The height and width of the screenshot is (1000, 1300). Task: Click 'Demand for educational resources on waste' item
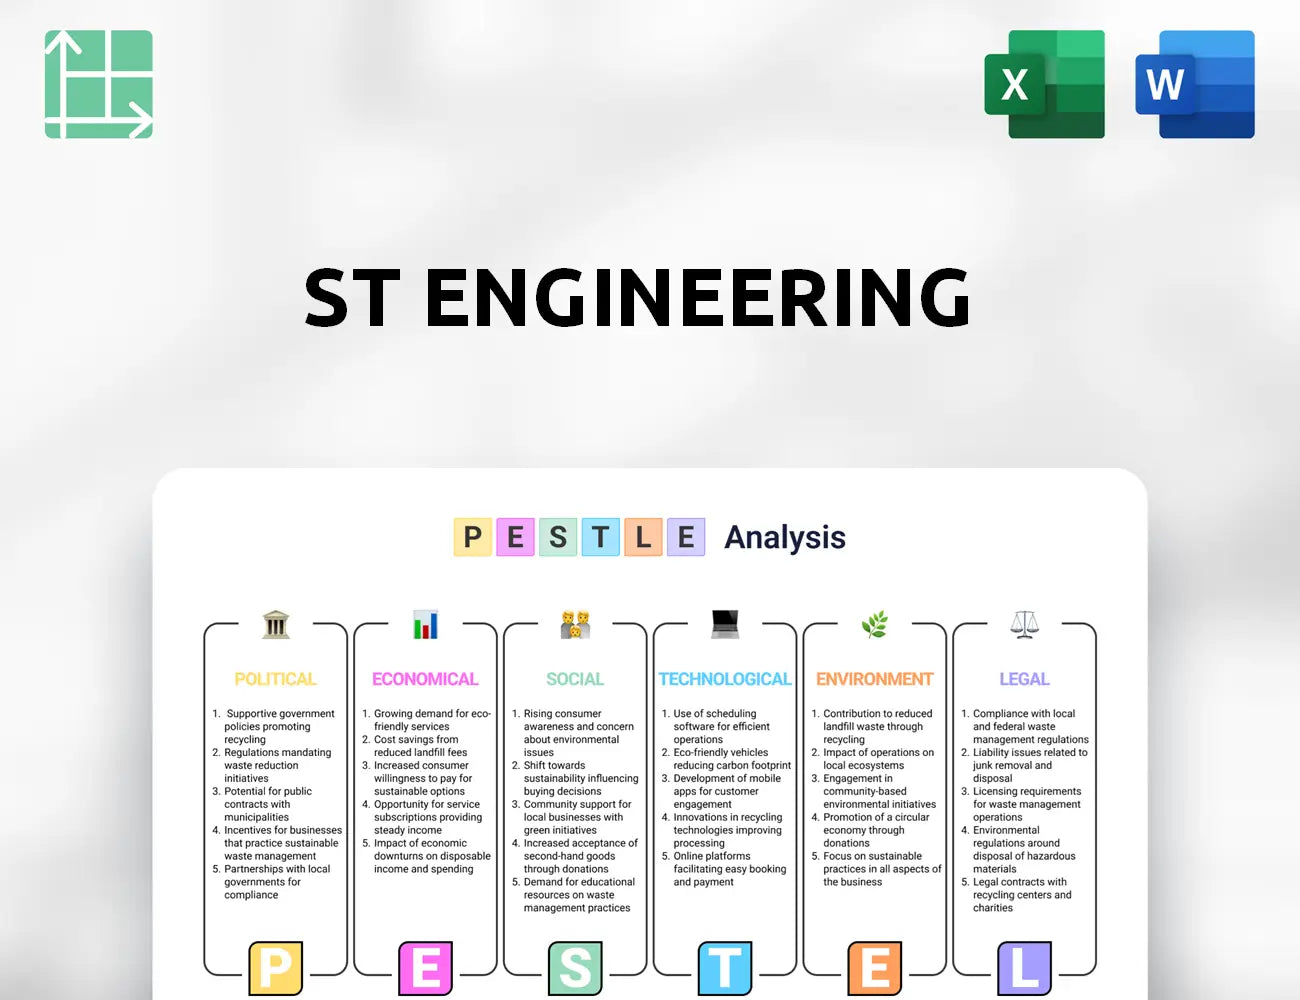574,895
